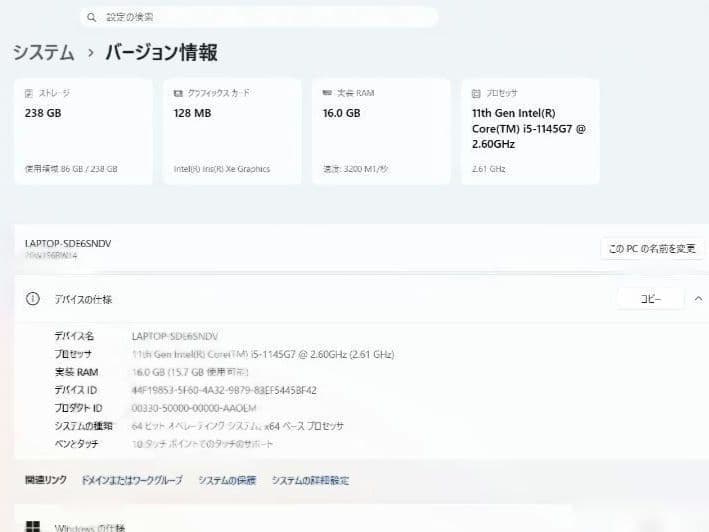Click the Windows logo icon in Windows の仕様
709x532 pixels.
[33, 527]
